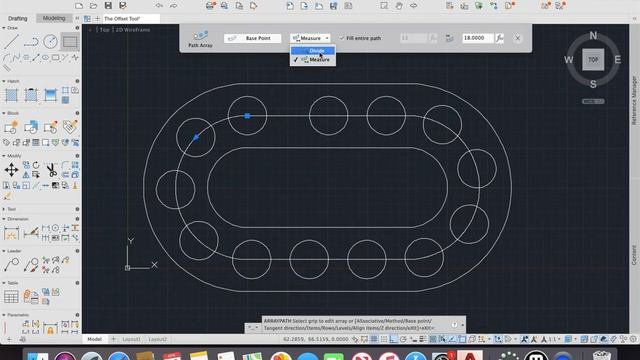This screenshot has width=640, height=360.
Task: Click the command line input area
Action: (x=362, y=324)
